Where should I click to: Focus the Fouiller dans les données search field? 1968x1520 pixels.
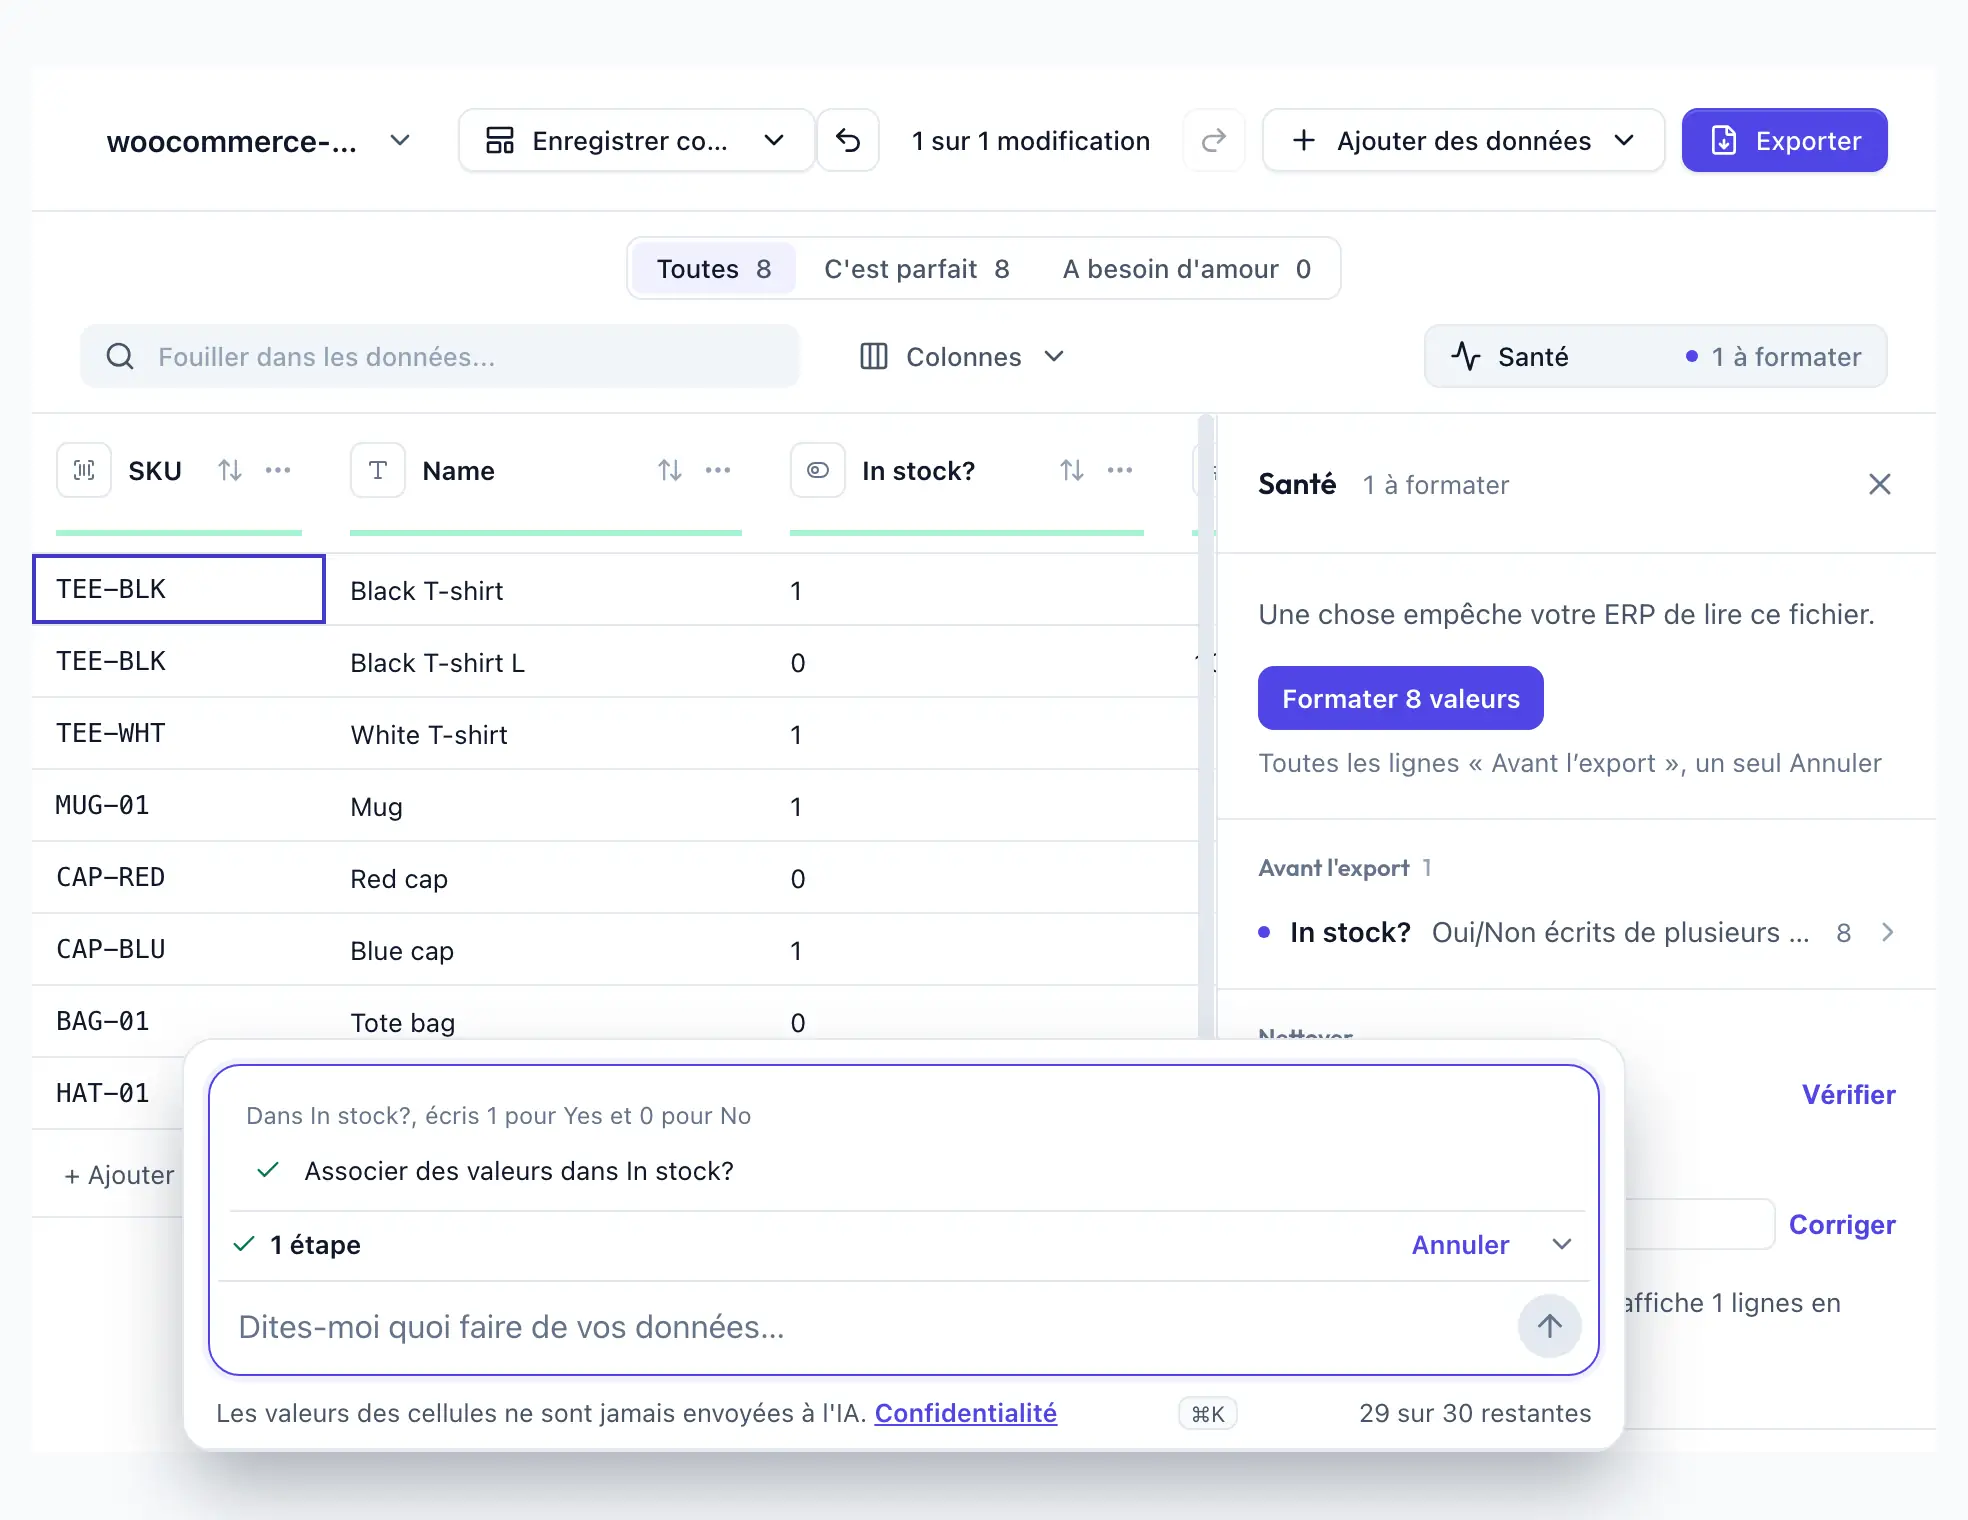(x=440, y=357)
